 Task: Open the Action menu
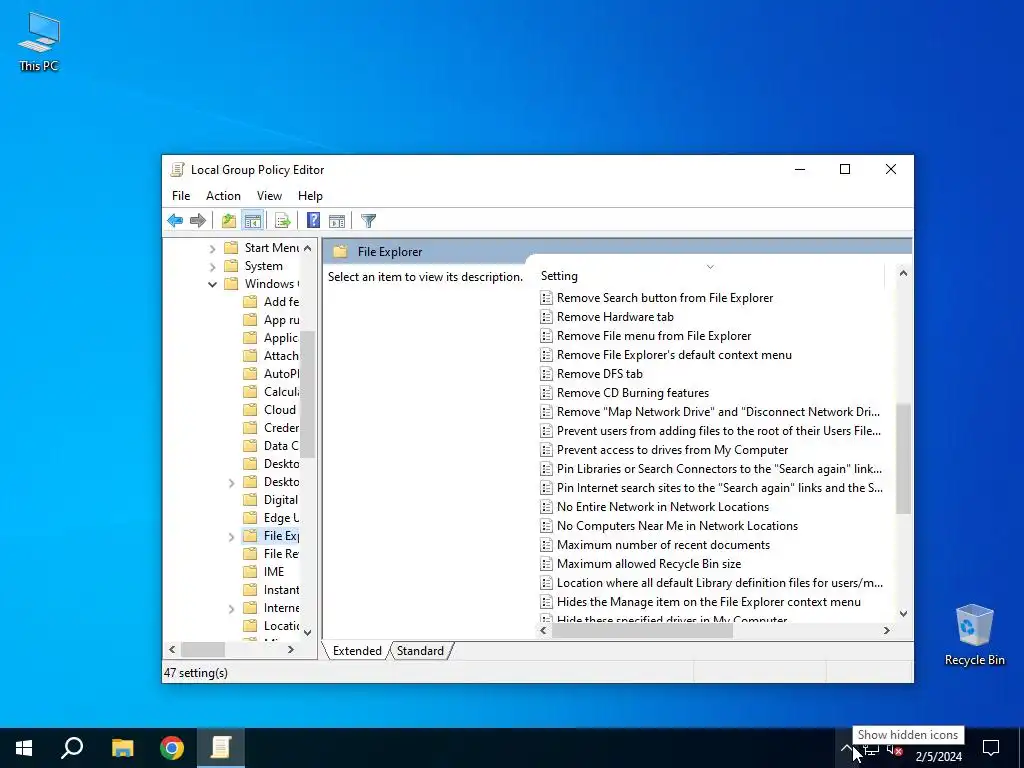coord(223,196)
